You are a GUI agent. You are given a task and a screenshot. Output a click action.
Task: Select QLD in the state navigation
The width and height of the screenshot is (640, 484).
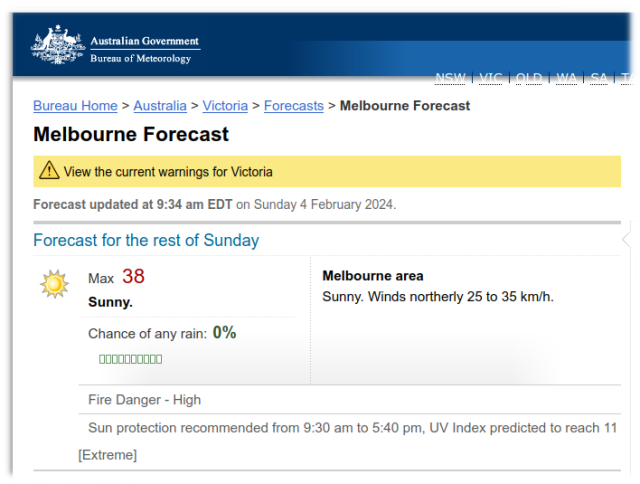[528, 78]
